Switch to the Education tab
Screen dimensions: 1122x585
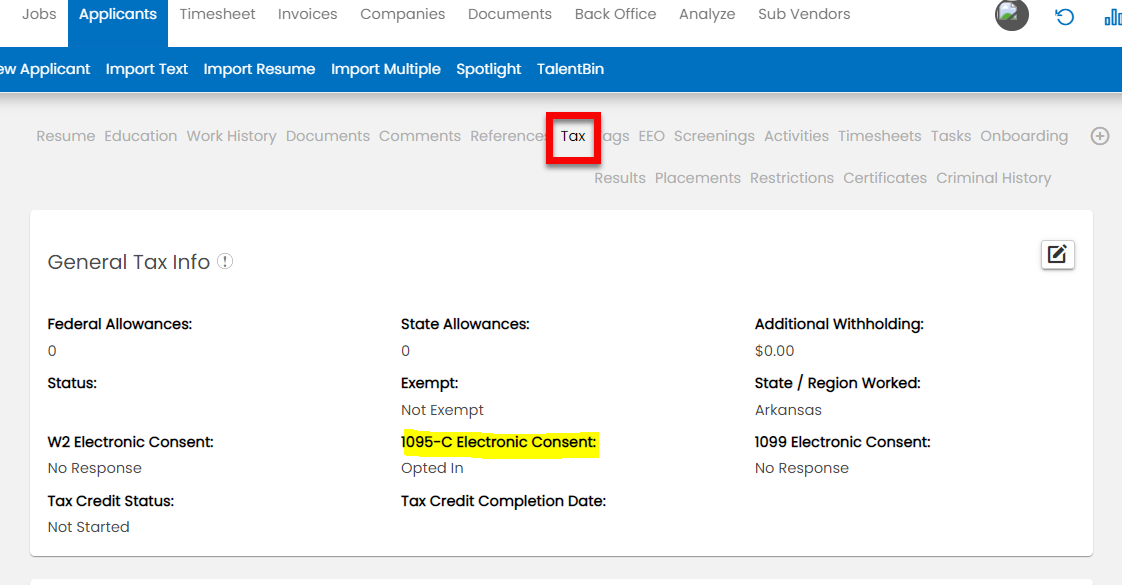coord(140,136)
